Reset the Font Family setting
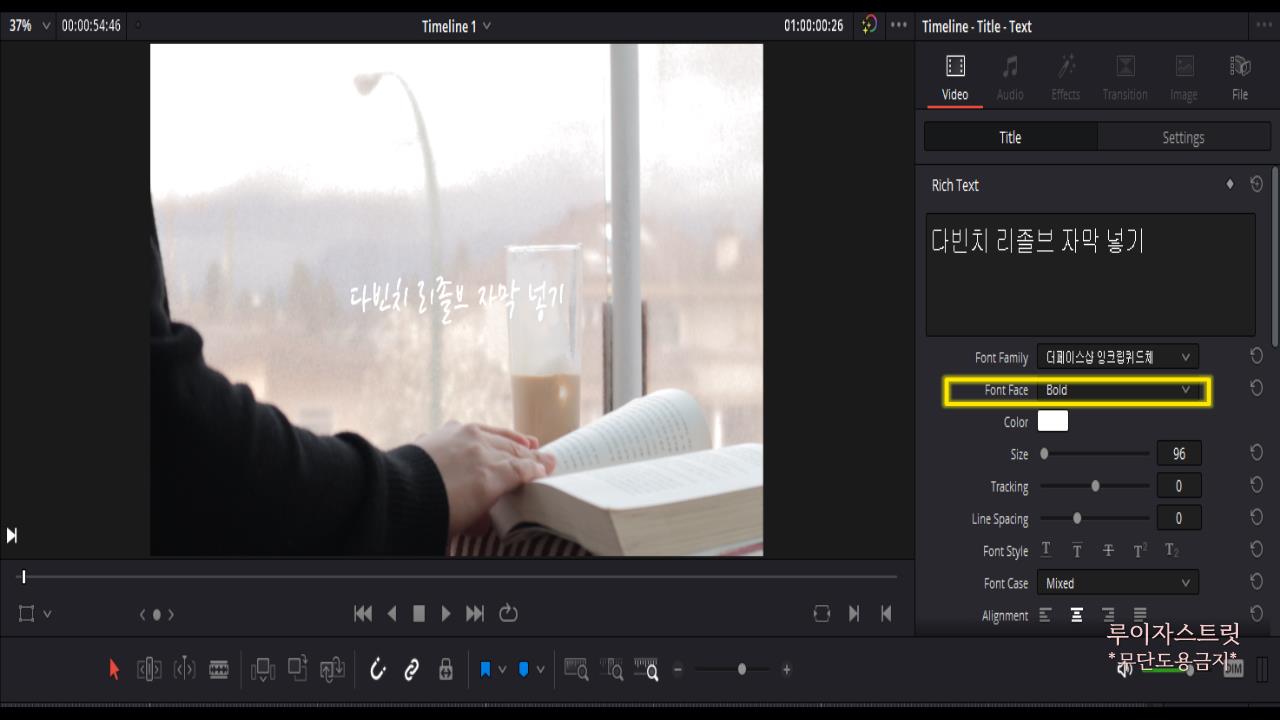 (1257, 356)
